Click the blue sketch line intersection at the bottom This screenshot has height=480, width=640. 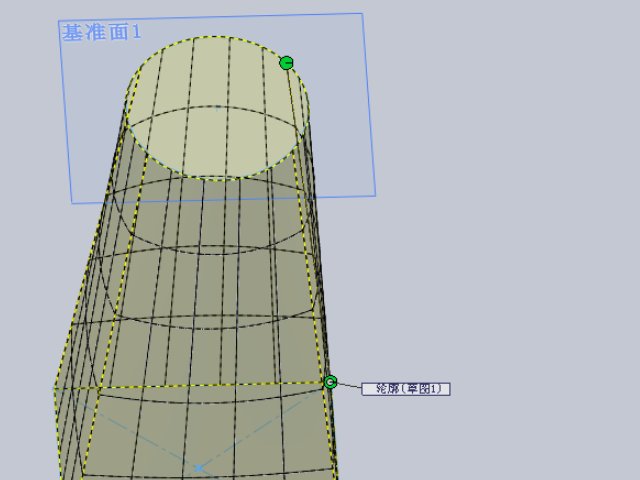click(200, 467)
